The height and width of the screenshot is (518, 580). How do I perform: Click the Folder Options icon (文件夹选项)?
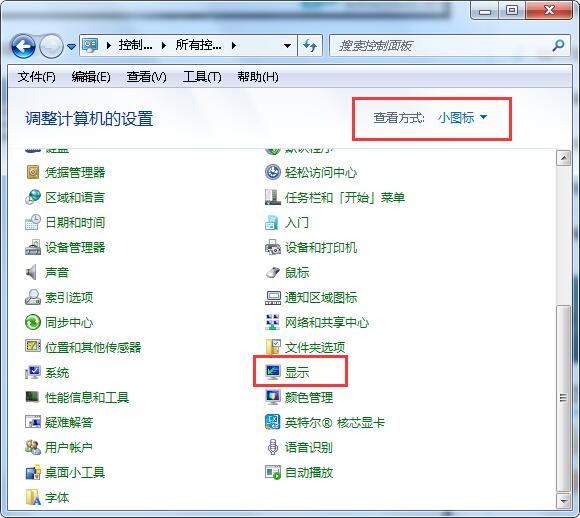pyautogui.click(x=273, y=347)
